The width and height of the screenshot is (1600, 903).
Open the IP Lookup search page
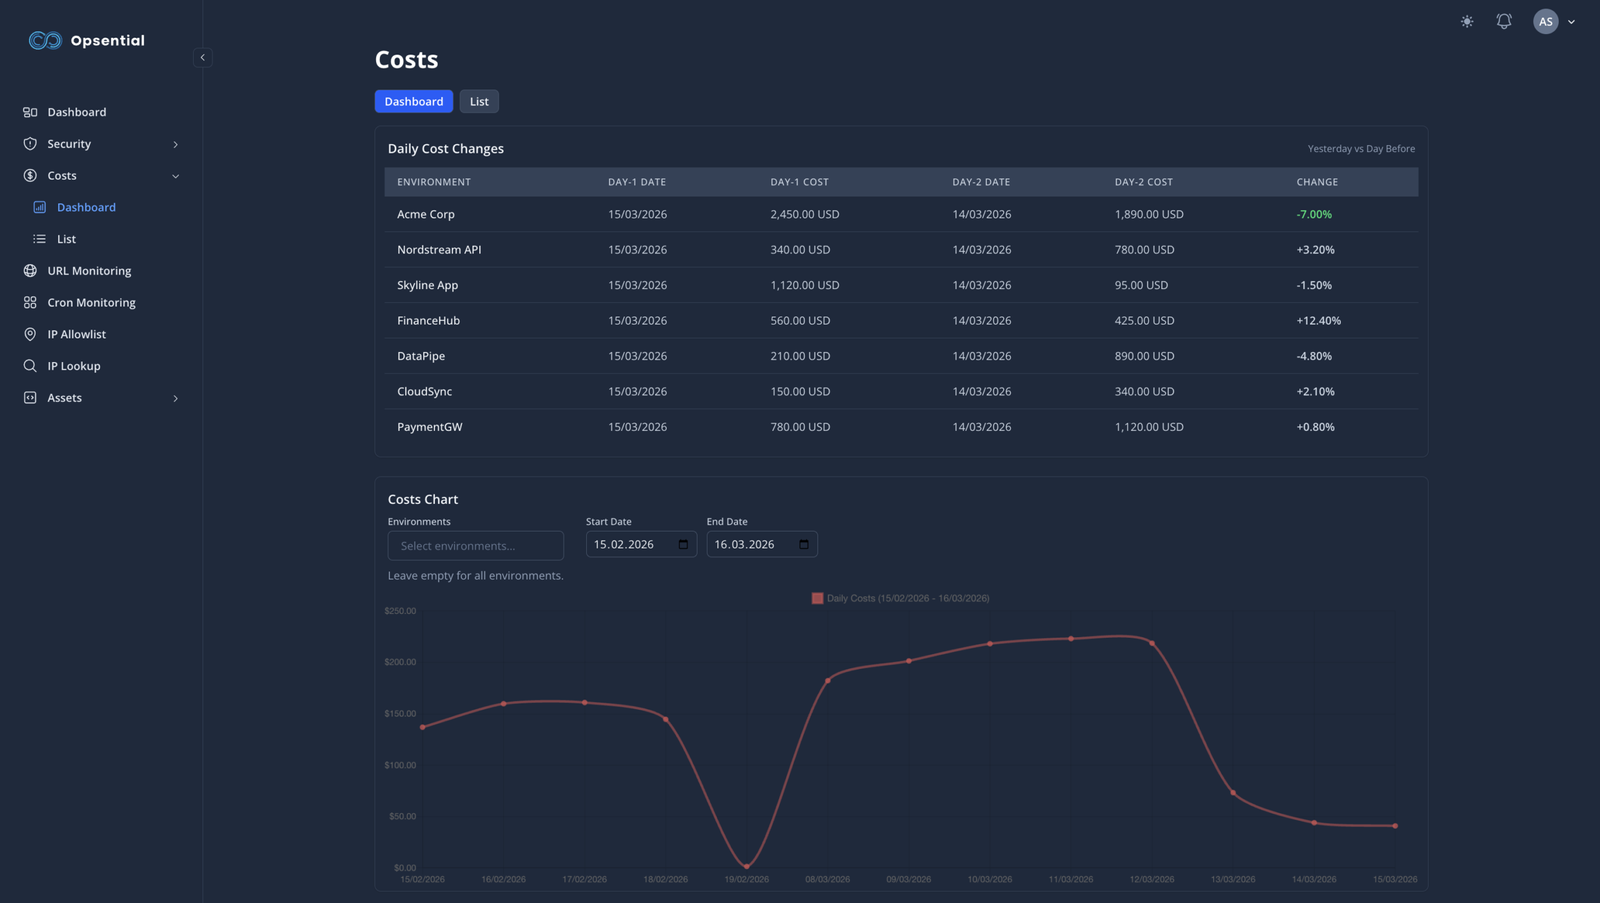[x=73, y=366]
